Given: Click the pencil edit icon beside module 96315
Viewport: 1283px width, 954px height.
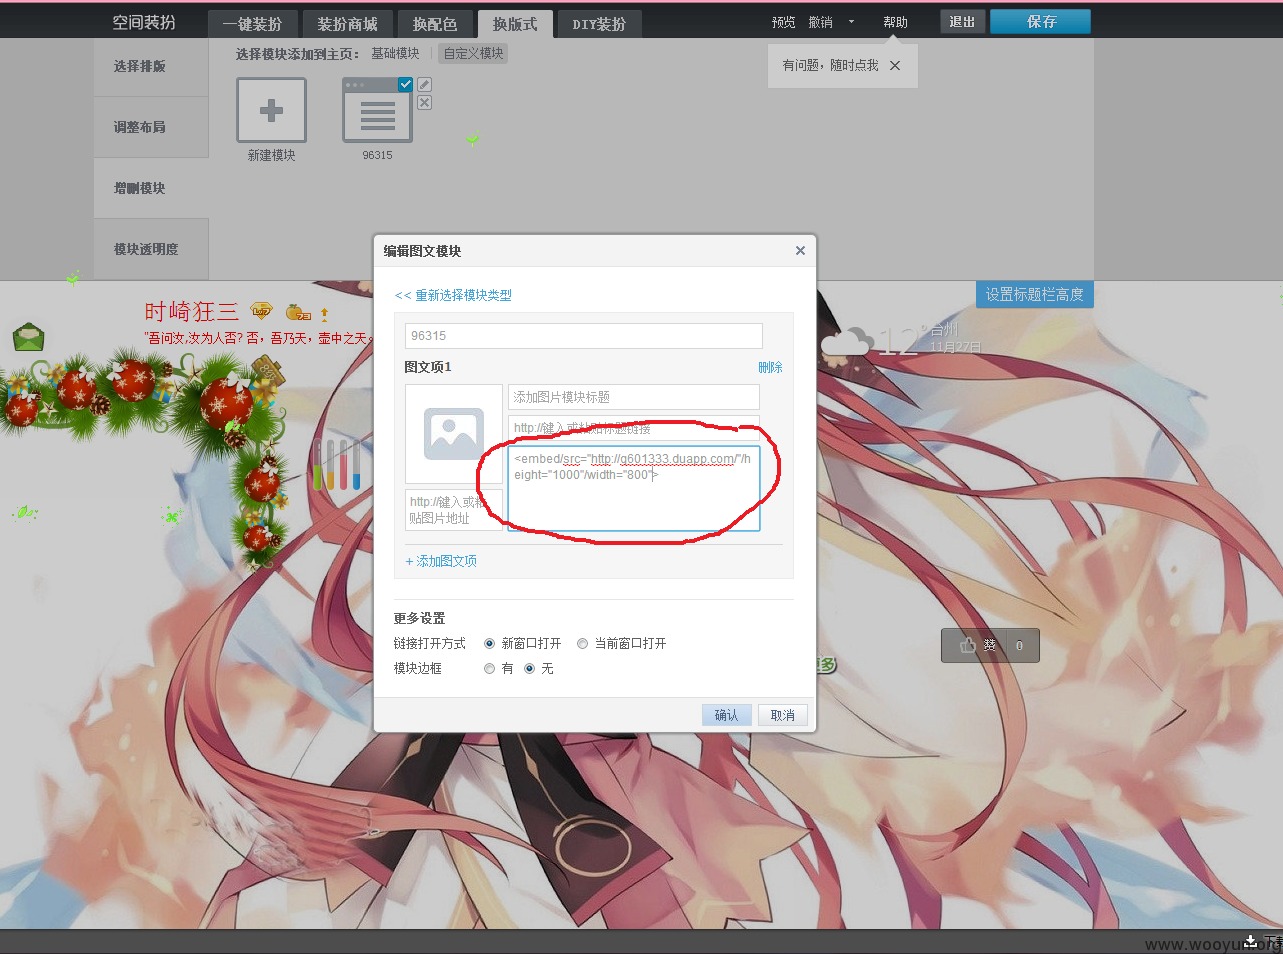Looking at the screenshot, I should 425,85.
